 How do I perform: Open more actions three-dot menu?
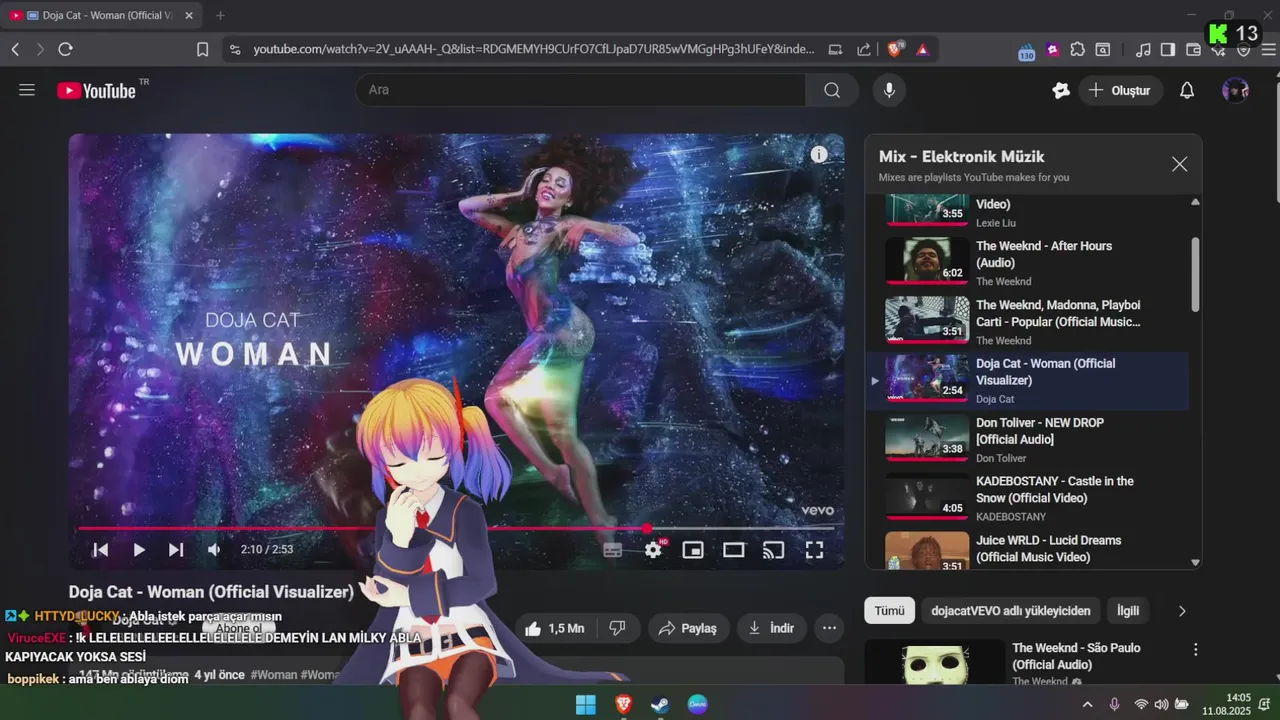(829, 628)
